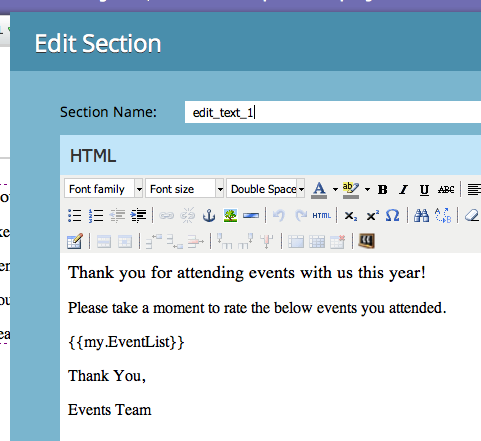Open highlight background color arrow
This screenshot has height=441, width=481.
pyautogui.click(x=367, y=189)
